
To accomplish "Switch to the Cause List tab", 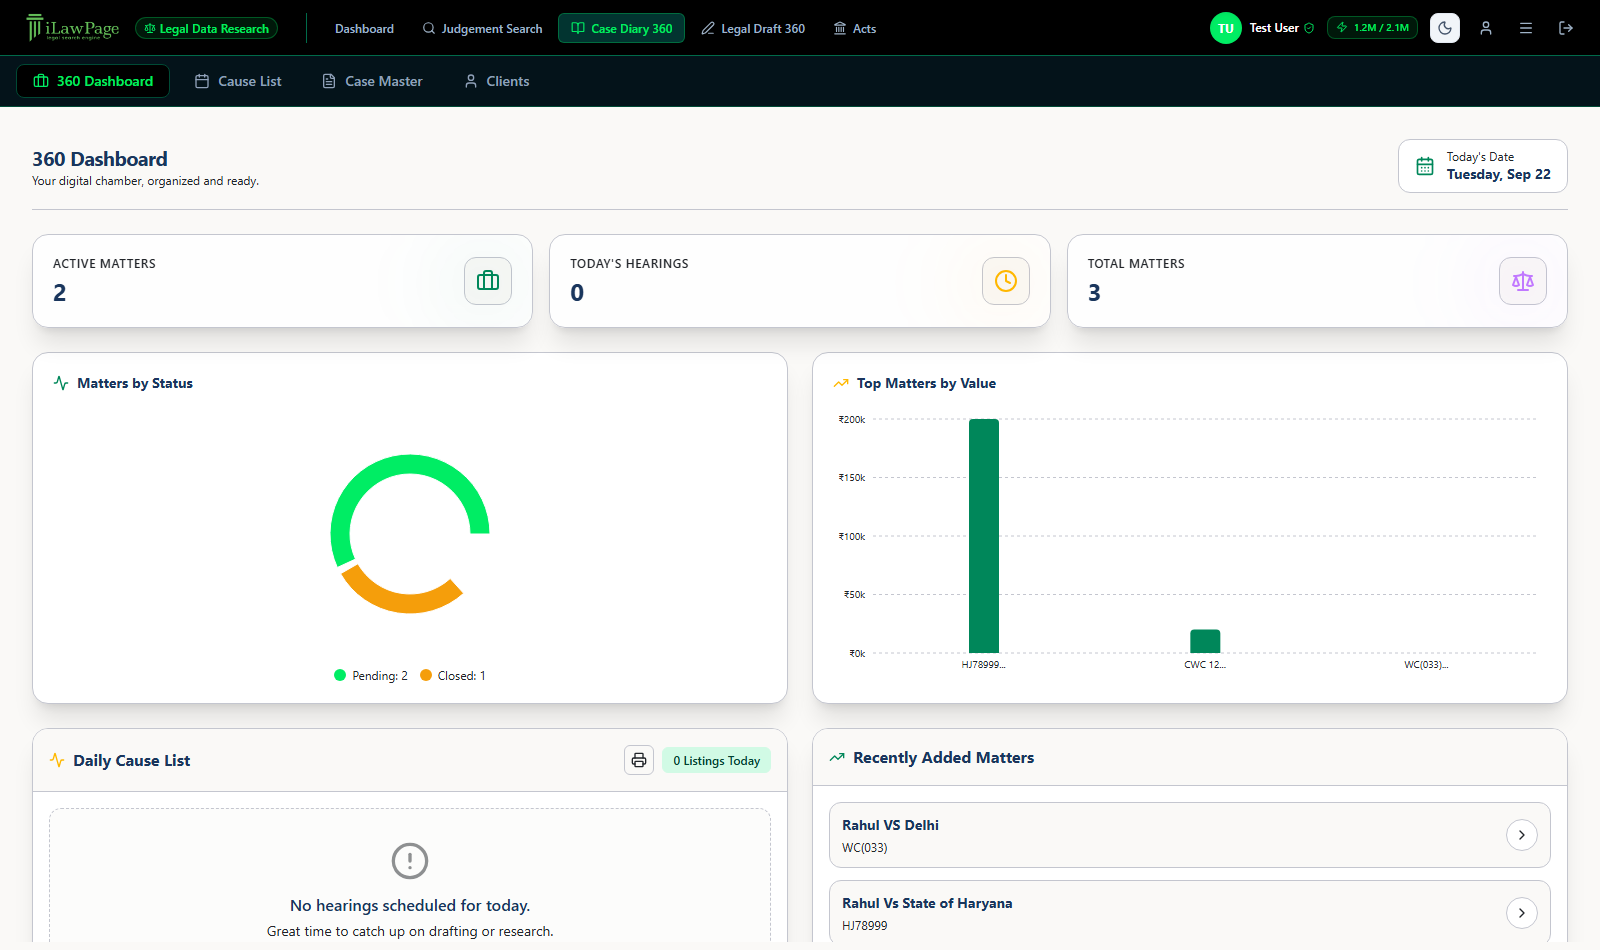I will click(x=238, y=81).
